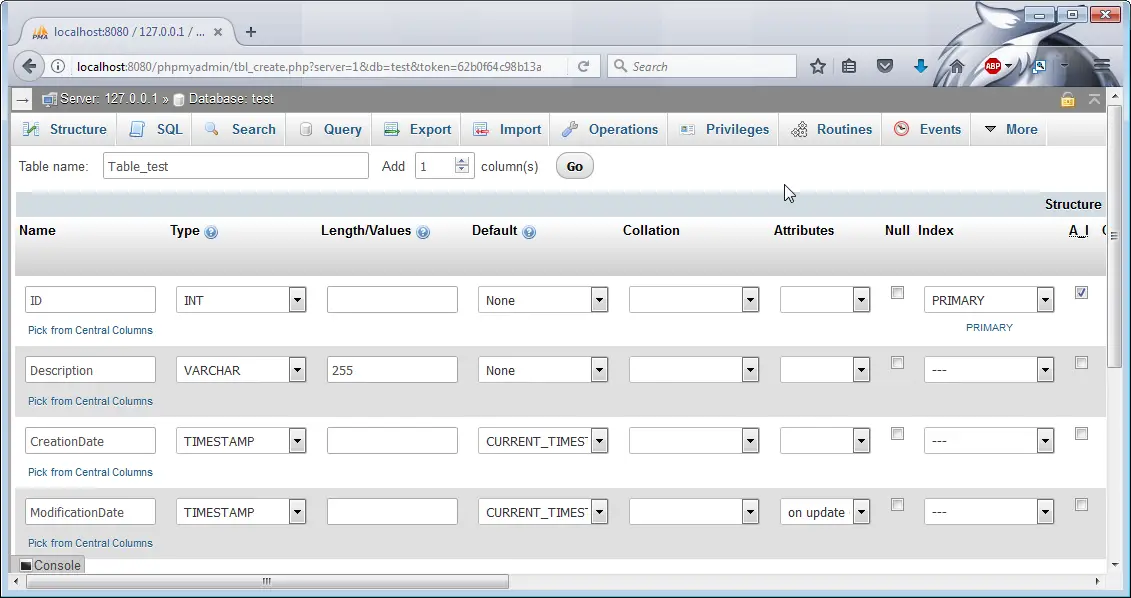This screenshot has width=1131, height=598.
Task: Open the INT type dropdown for ID
Action: click(x=241, y=300)
